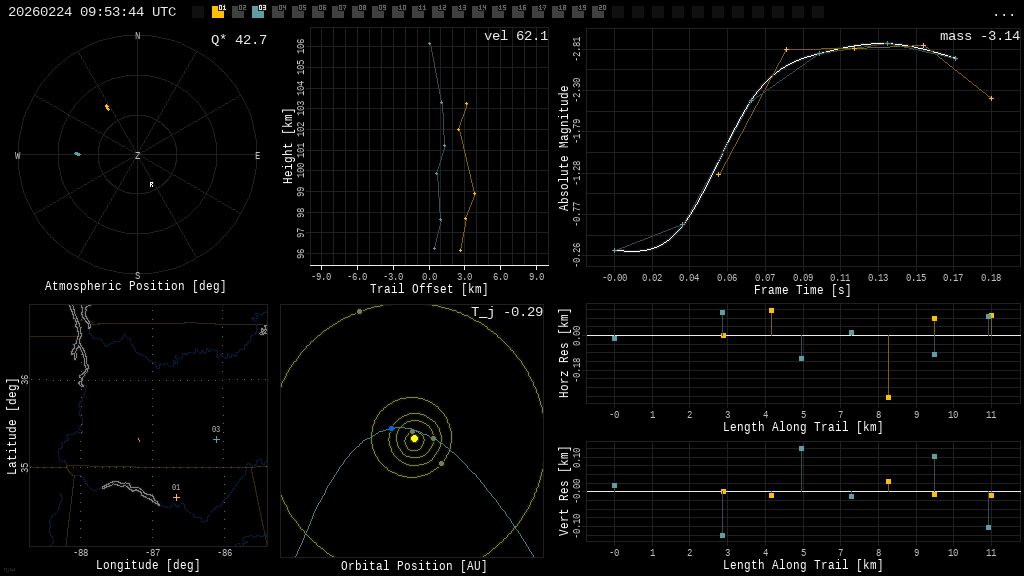Click the Q* 42.7 value label
This screenshot has height=576, width=1024.
pyautogui.click(x=239, y=40)
